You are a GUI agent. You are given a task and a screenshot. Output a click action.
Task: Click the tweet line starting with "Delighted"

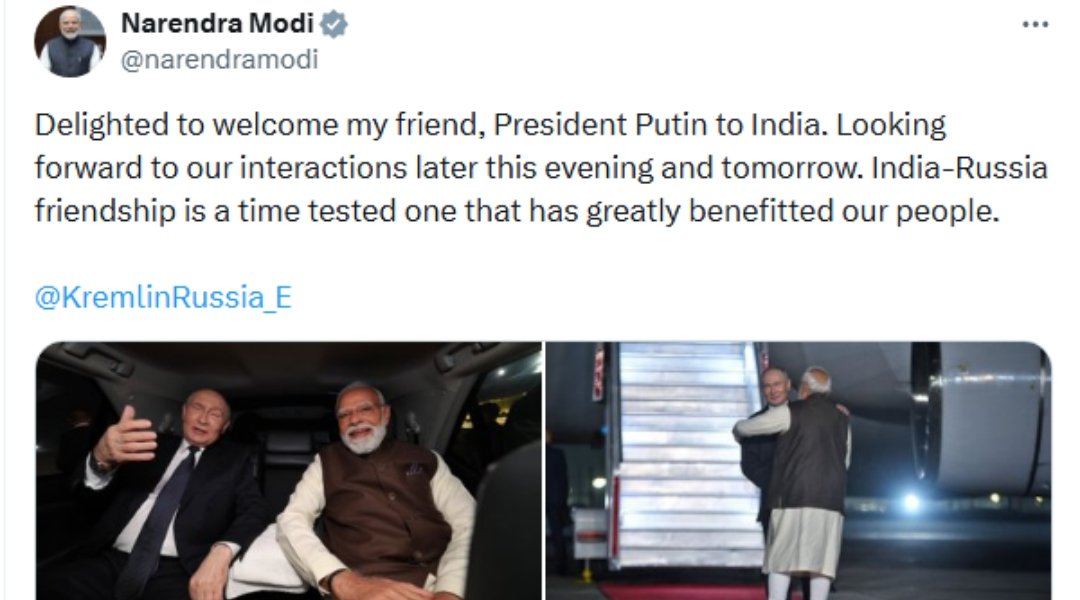tap(490, 126)
